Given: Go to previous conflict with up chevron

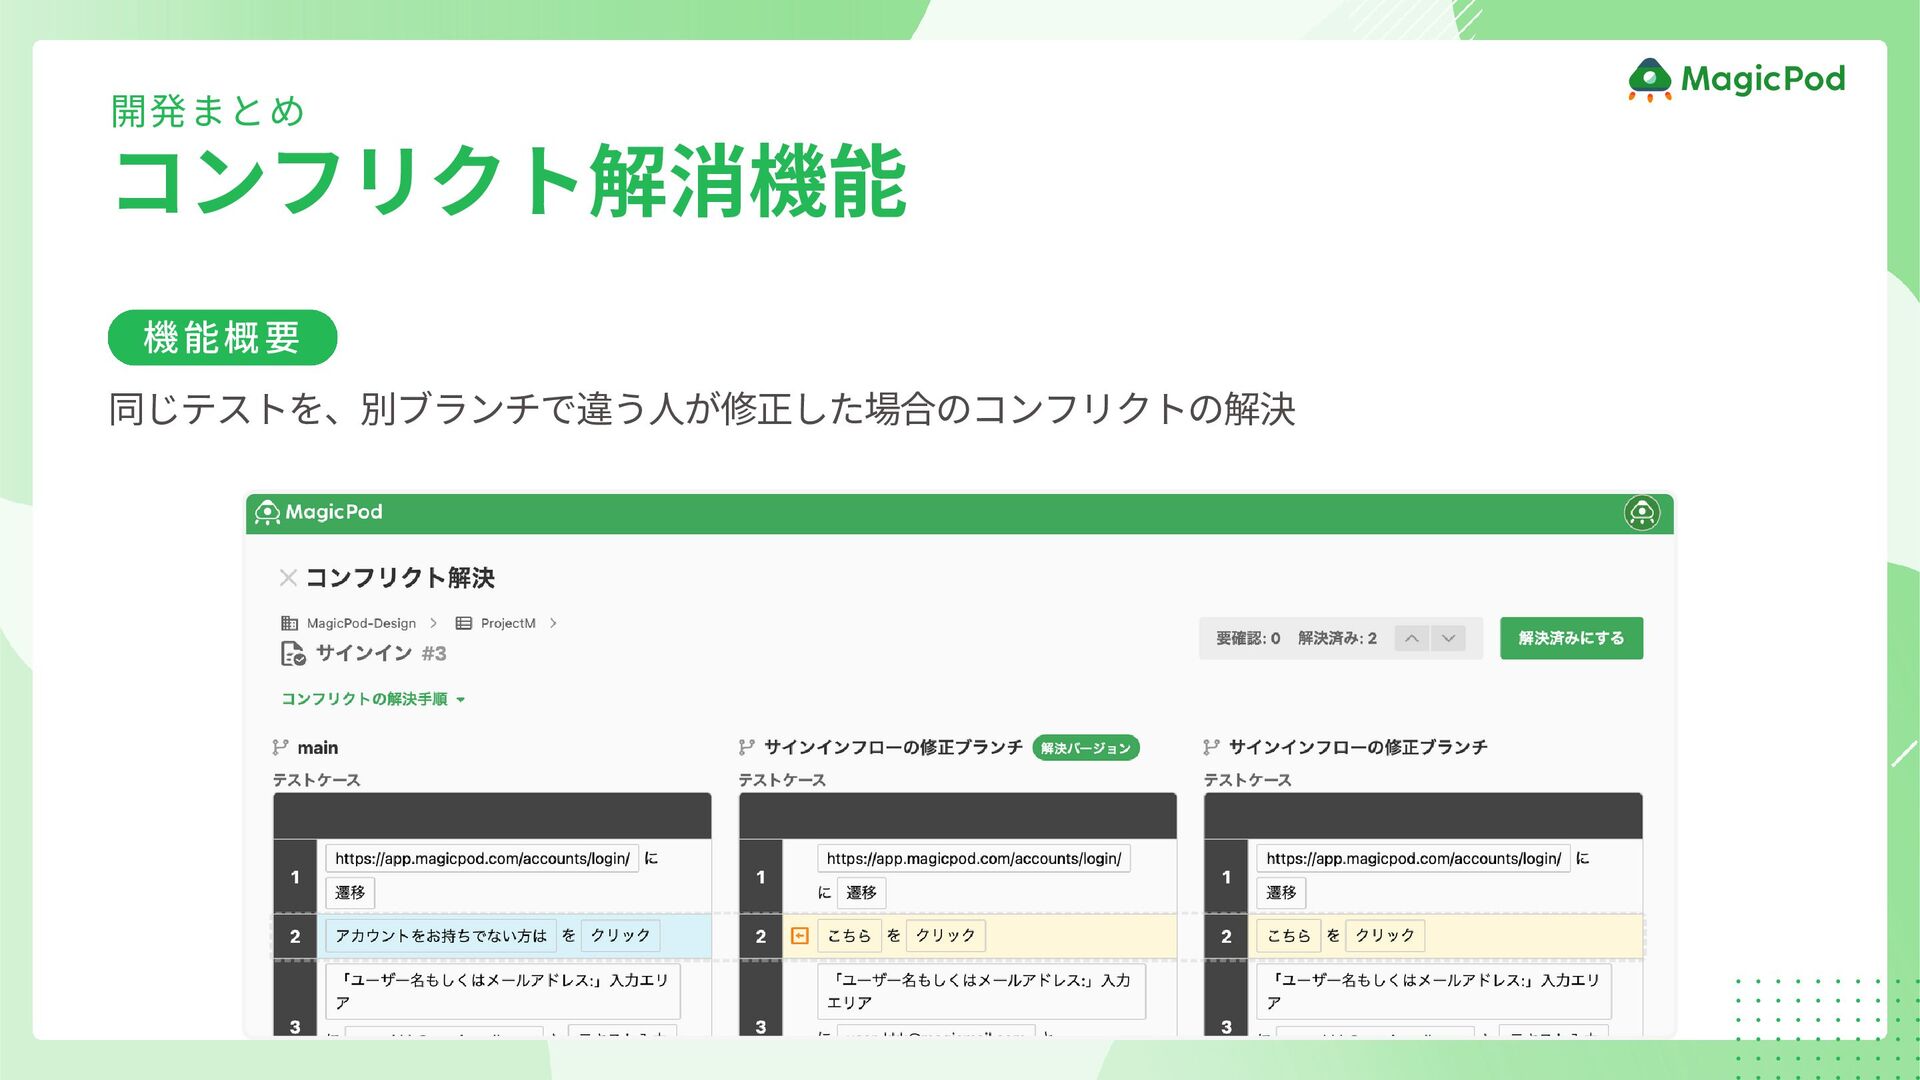Looking at the screenshot, I should coord(1411,638).
